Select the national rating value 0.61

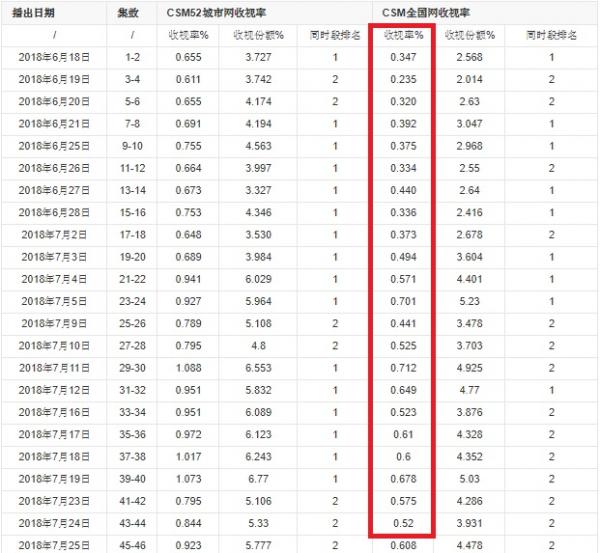coord(403,435)
